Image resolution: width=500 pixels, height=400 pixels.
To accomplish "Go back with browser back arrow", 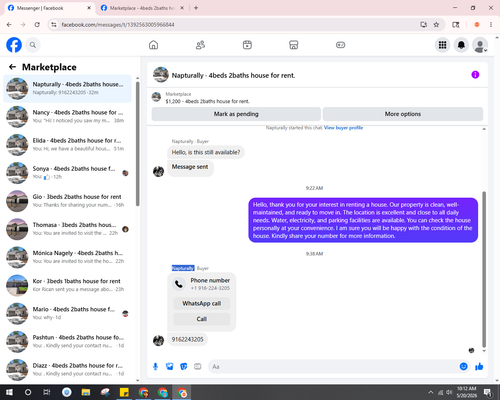I will [9, 25].
